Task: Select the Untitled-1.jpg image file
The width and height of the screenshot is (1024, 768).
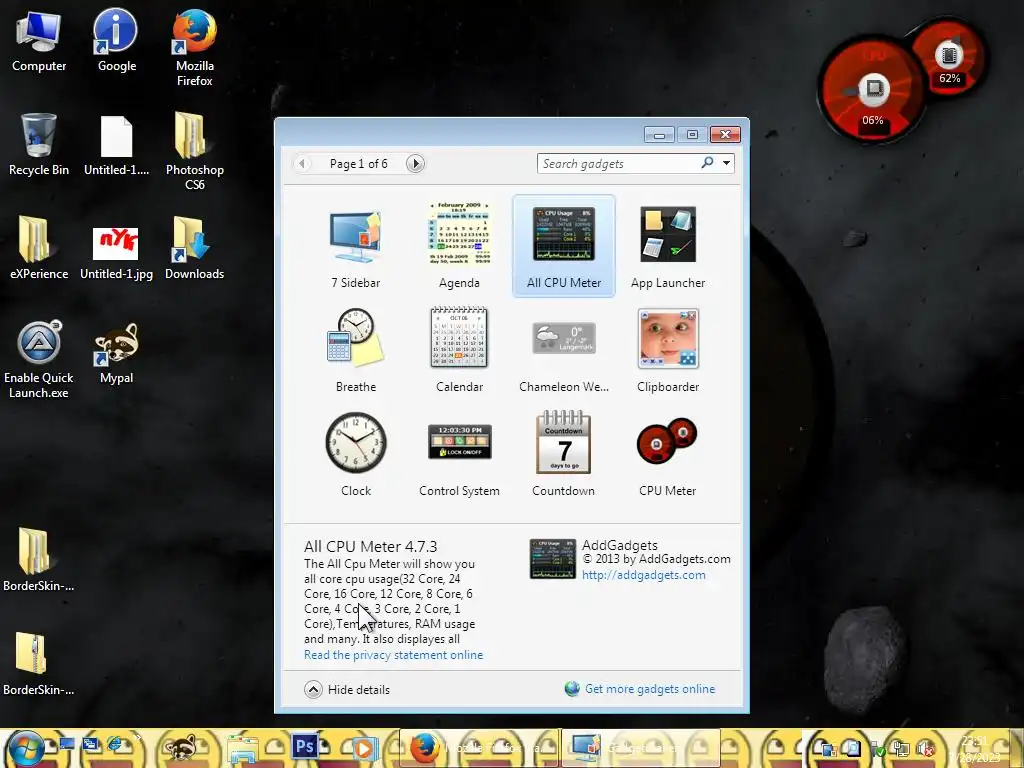Action: [116, 253]
